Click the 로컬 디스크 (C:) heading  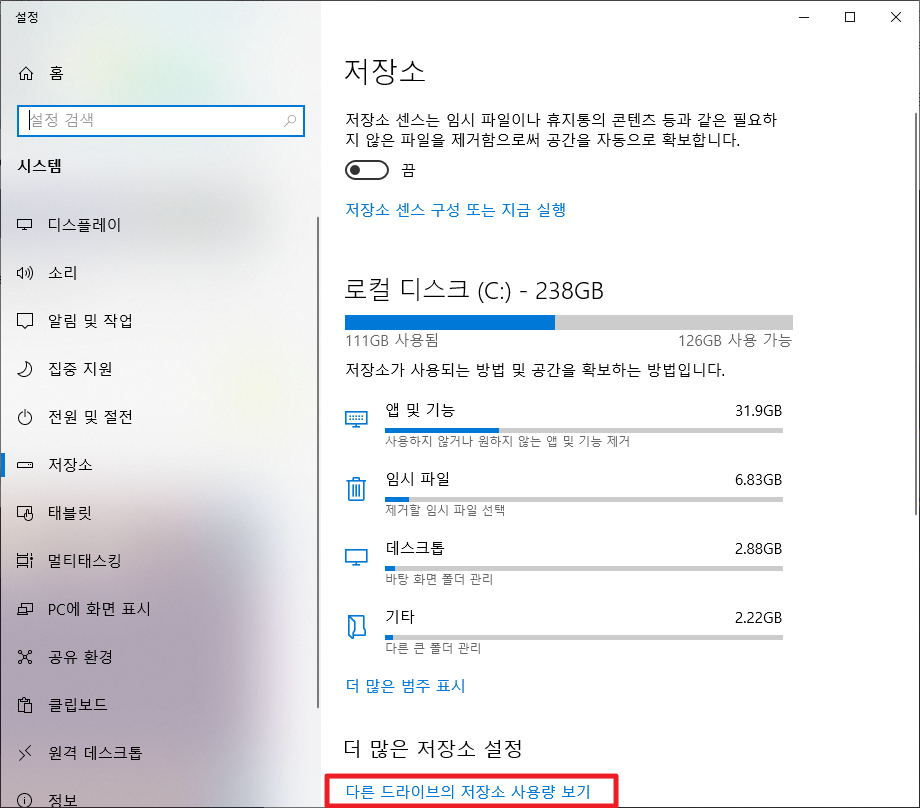click(x=474, y=290)
